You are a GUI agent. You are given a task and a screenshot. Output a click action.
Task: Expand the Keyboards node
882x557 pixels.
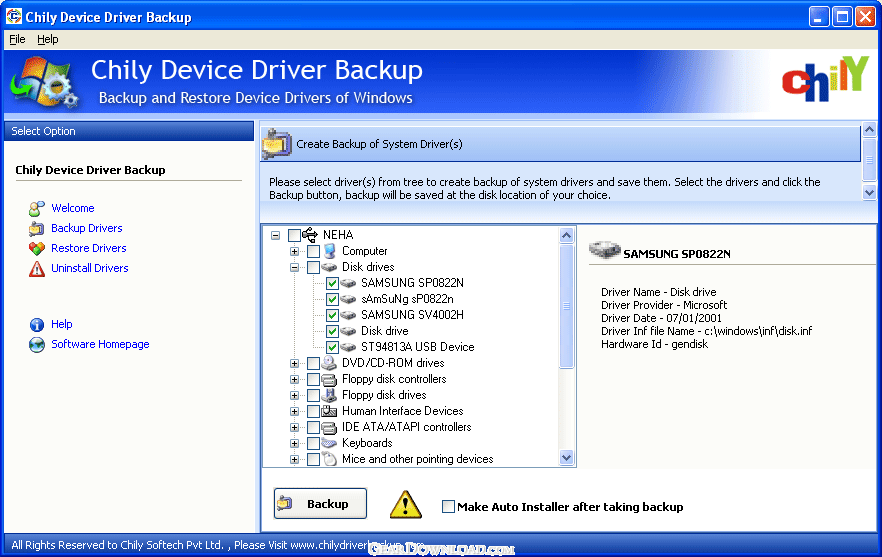pyautogui.click(x=294, y=443)
